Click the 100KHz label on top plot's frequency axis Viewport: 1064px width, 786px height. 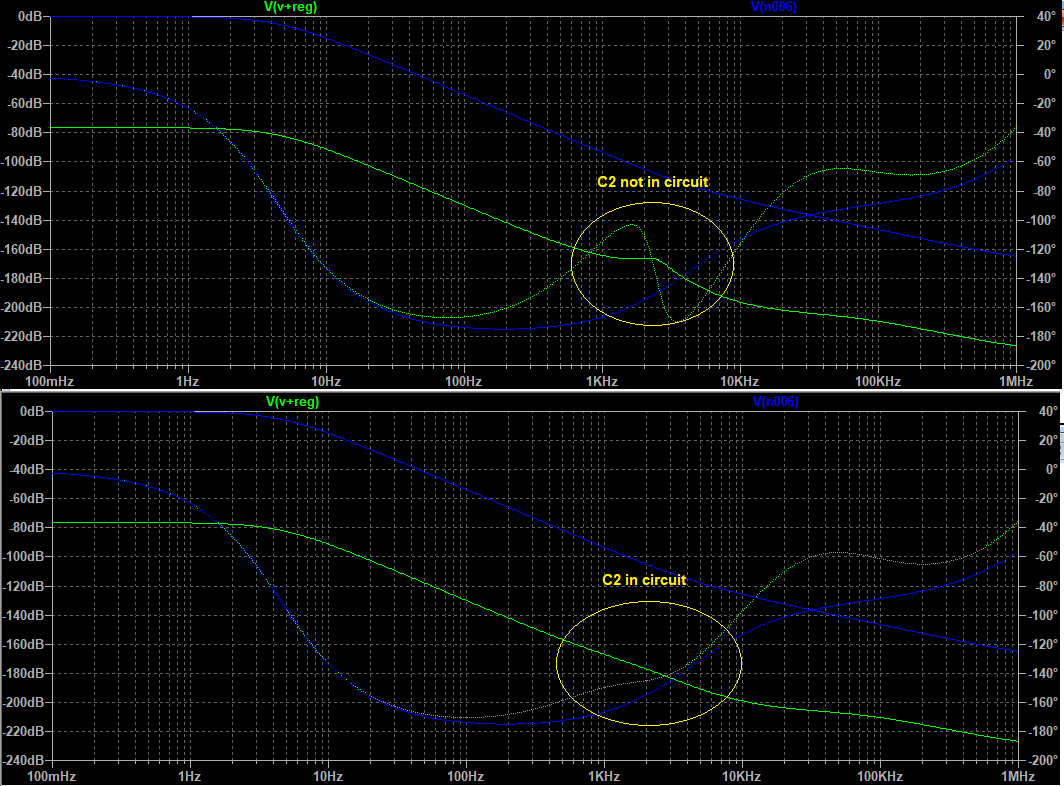pos(877,381)
